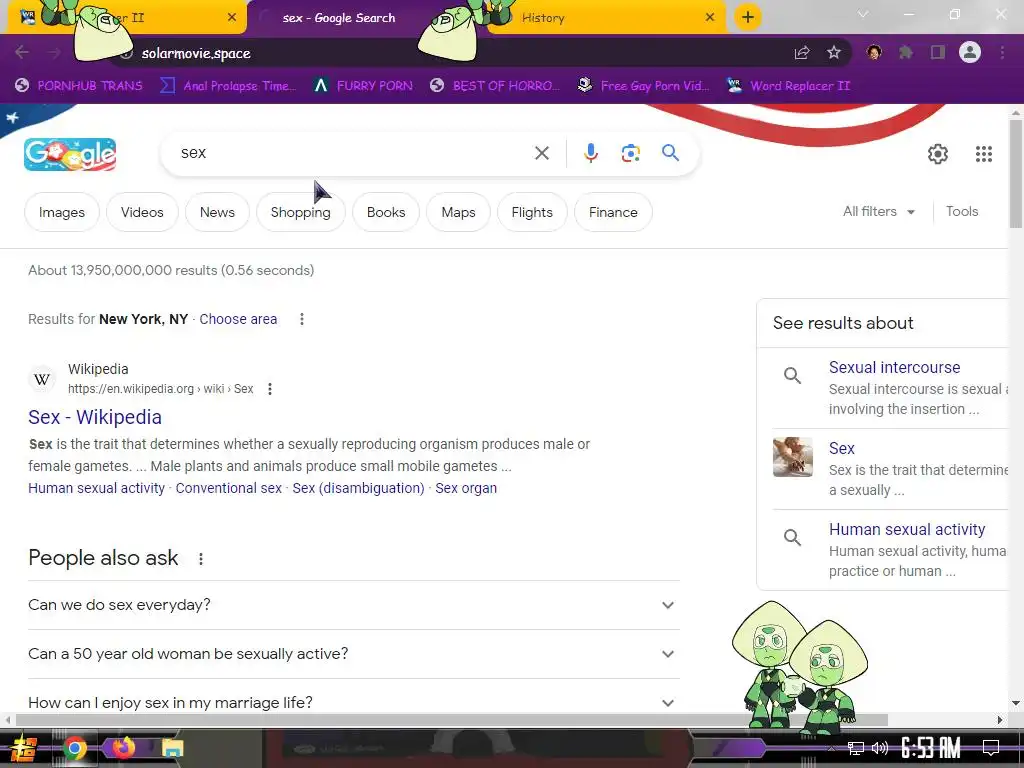Click inside the Google search input field
The image size is (1024, 768).
tap(353, 153)
